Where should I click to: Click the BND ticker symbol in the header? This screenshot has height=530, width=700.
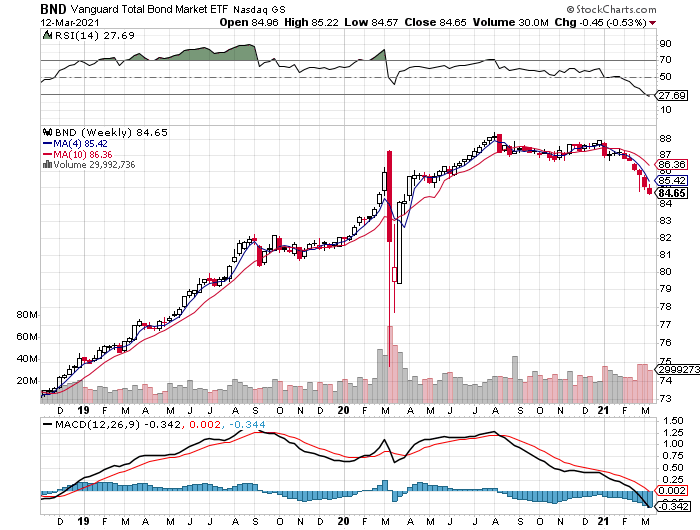(x=53, y=9)
